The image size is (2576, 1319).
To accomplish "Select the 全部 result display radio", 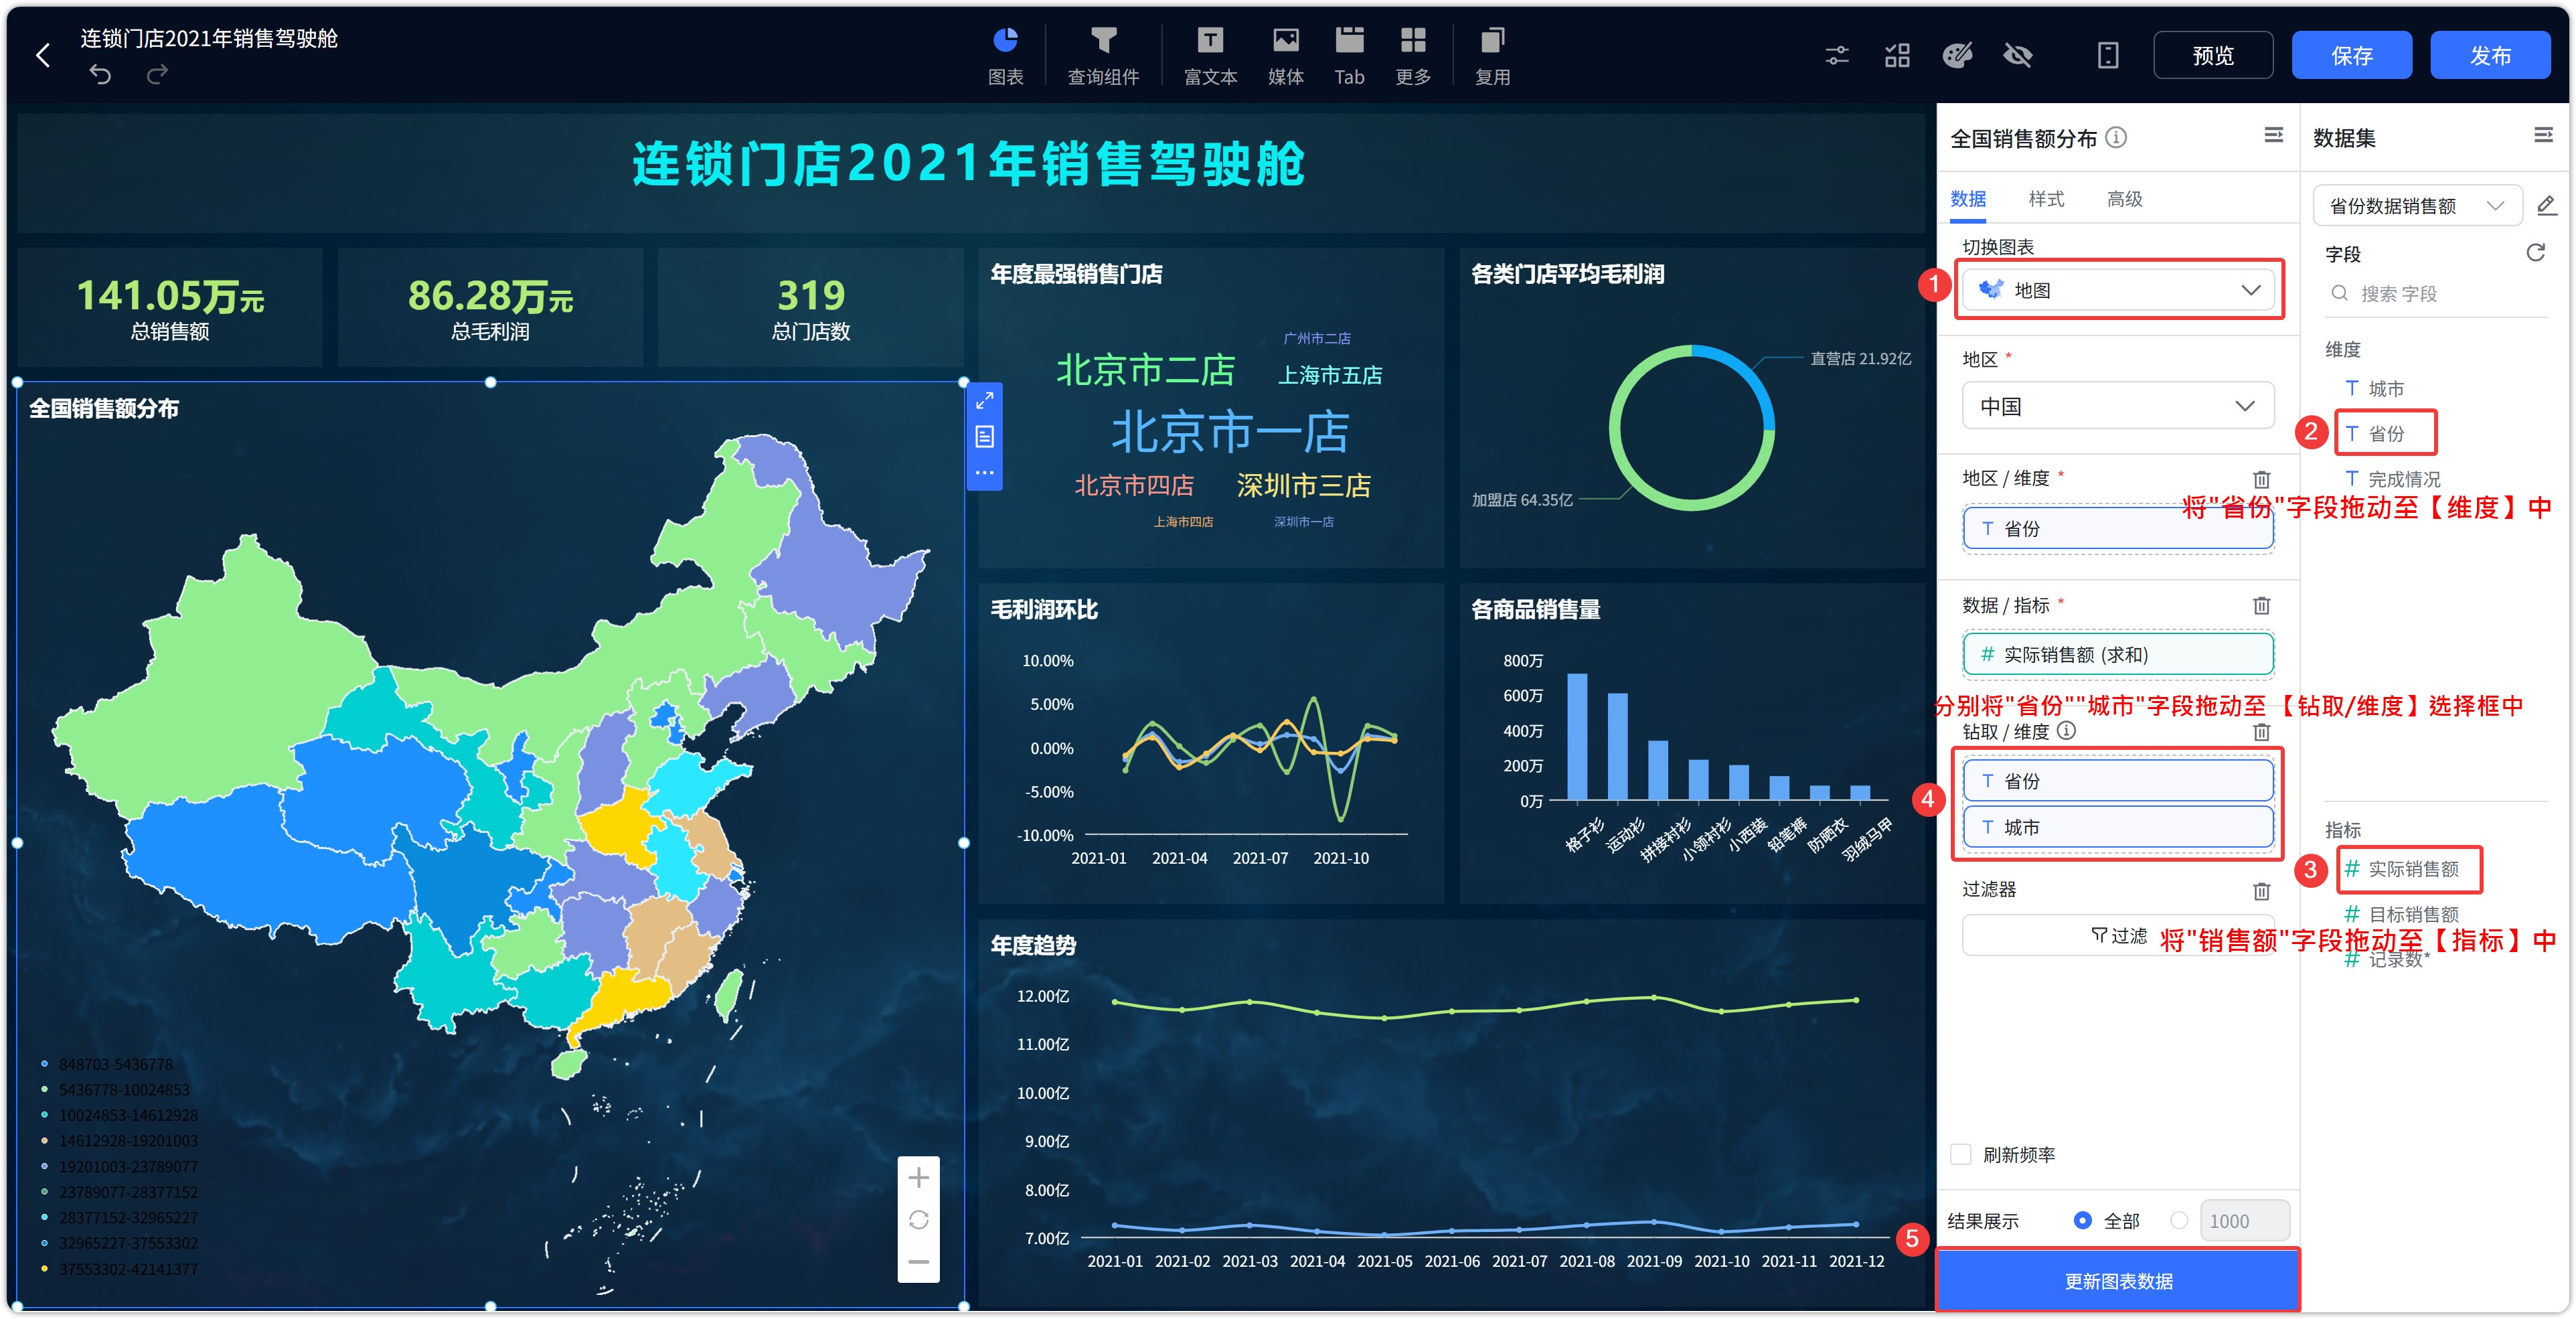I will click(x=2082, y=1220).
